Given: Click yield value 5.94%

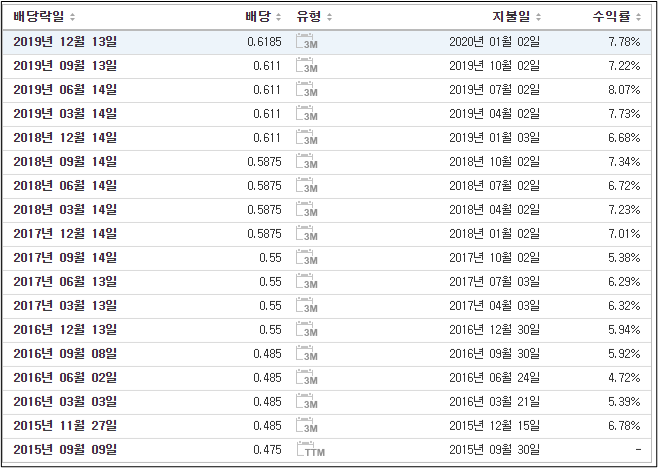Looking at the screenshot, I should pyautogui.click(x=624, y=329).
